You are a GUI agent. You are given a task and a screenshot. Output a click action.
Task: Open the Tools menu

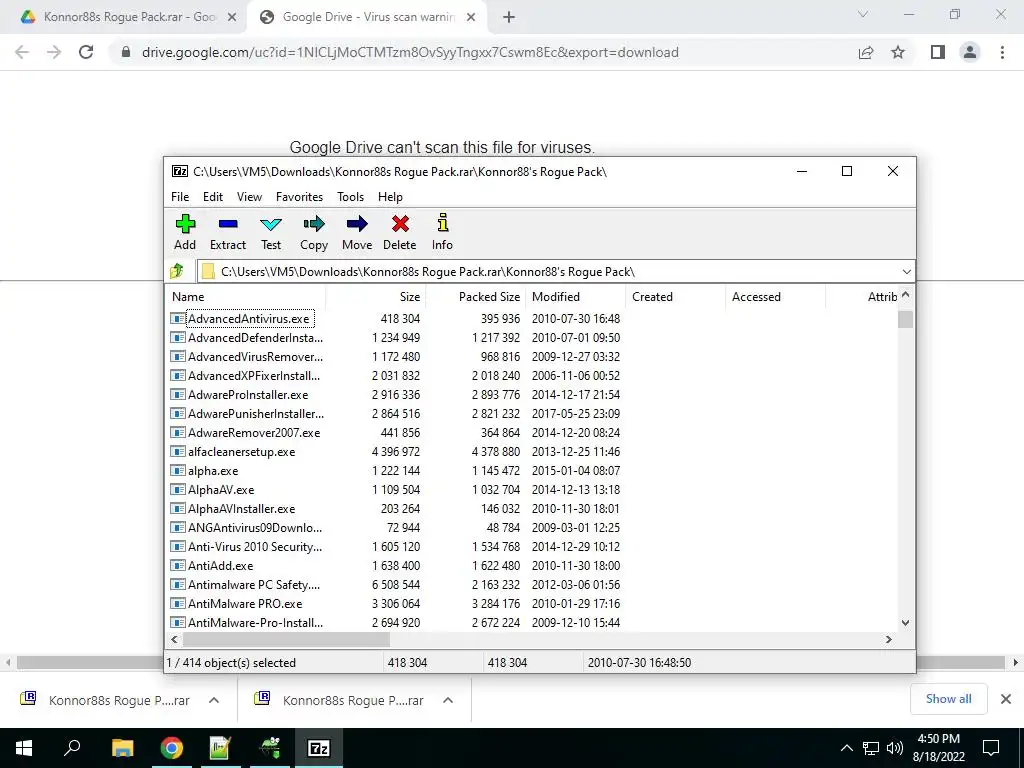pos(350,197)
